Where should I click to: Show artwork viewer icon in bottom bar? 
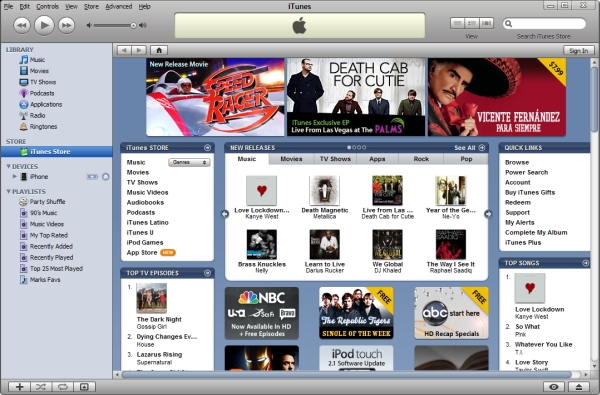[84, 387]
